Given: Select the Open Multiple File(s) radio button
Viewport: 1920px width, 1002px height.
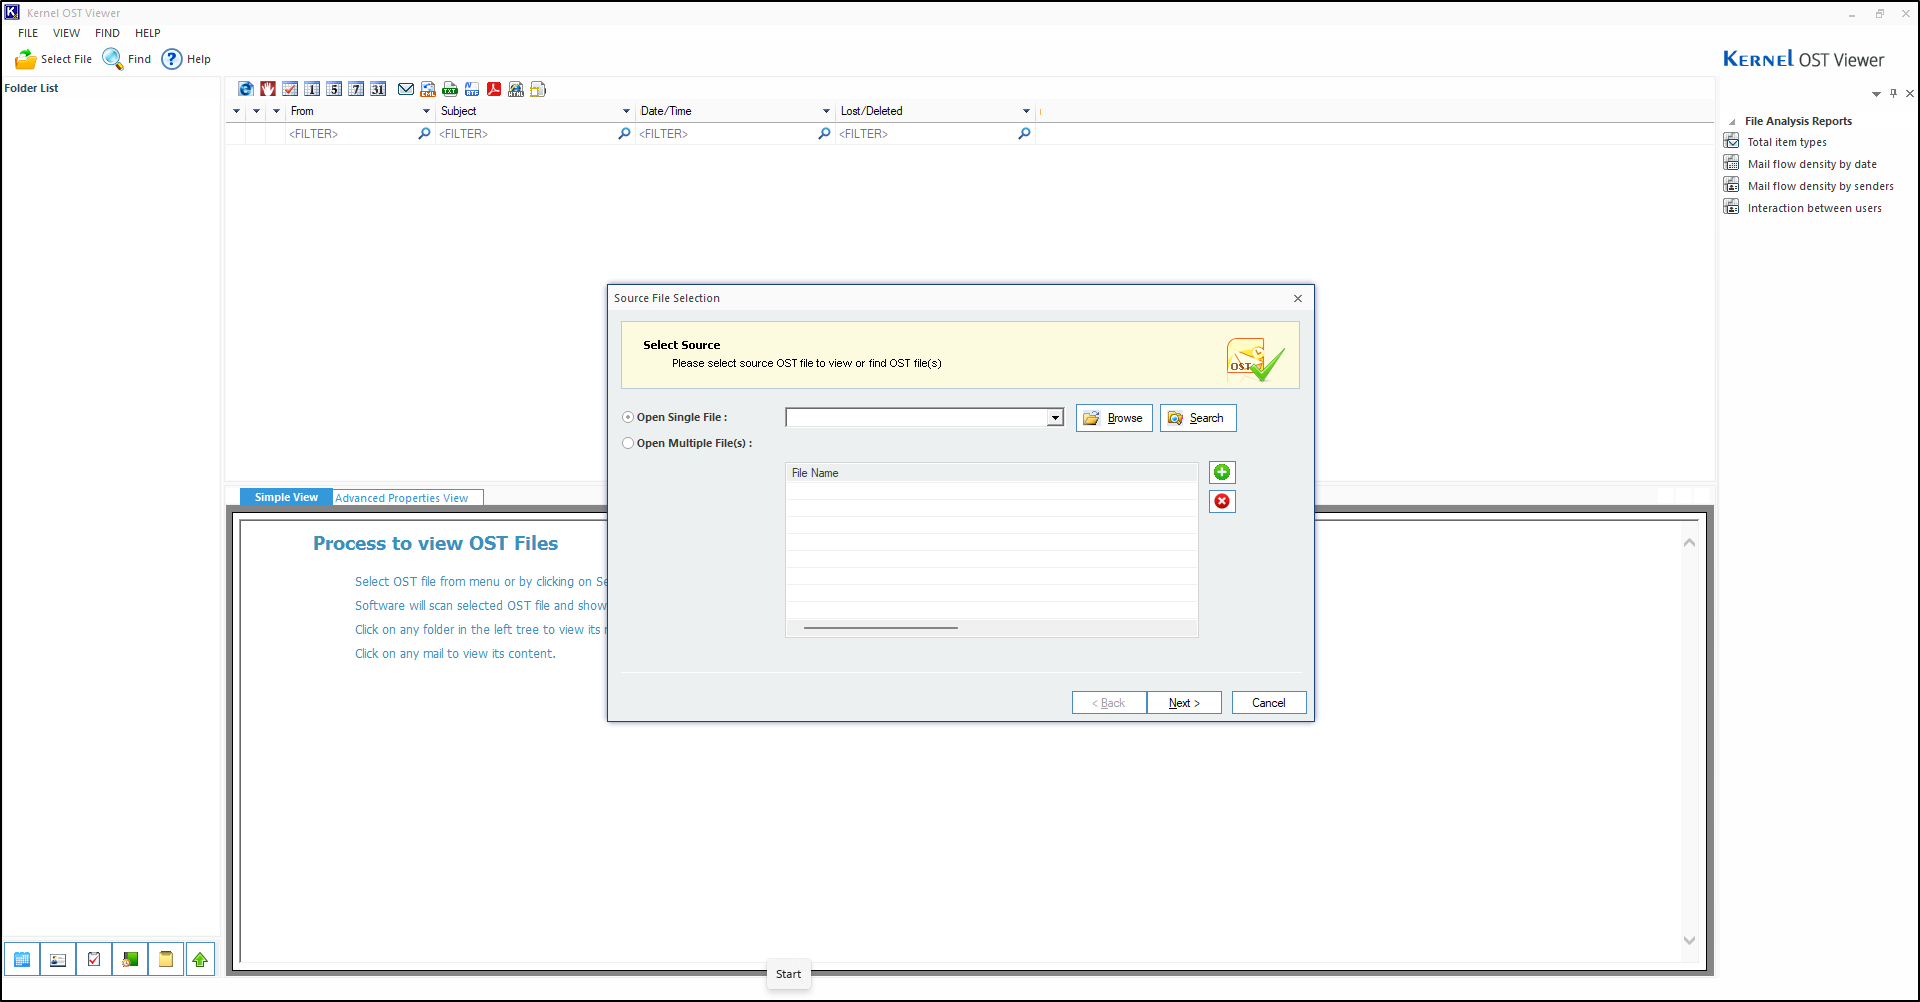Looking at the screenshot, I should [x=628, y=443].
